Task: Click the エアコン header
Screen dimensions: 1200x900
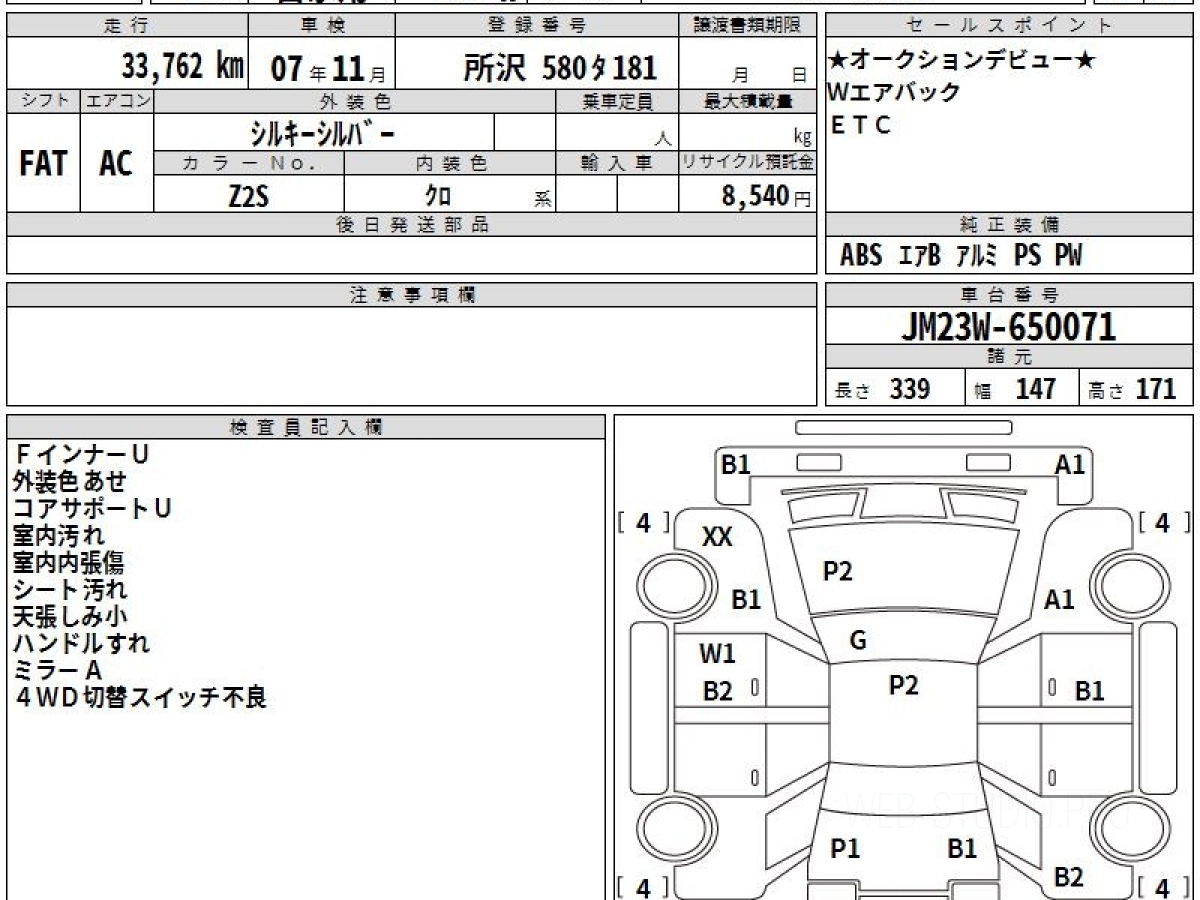Action: (117, 101)
